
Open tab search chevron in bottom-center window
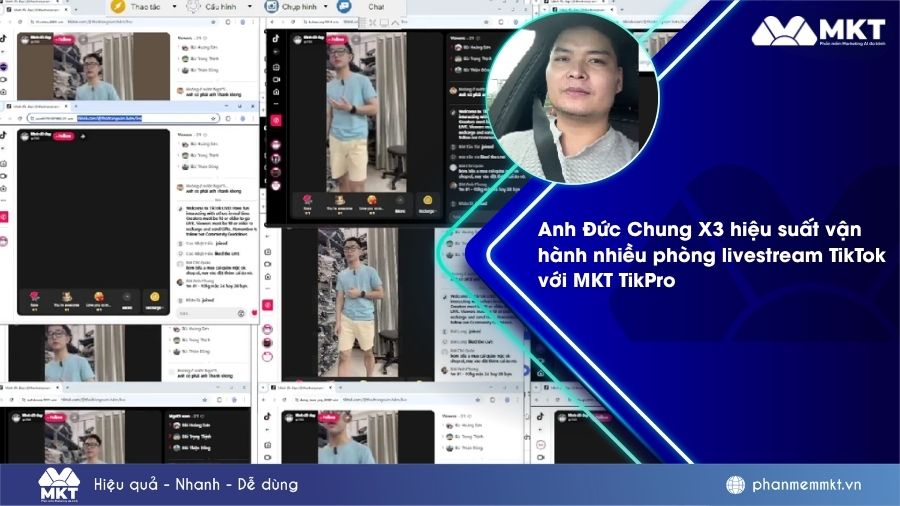[263, 388]
